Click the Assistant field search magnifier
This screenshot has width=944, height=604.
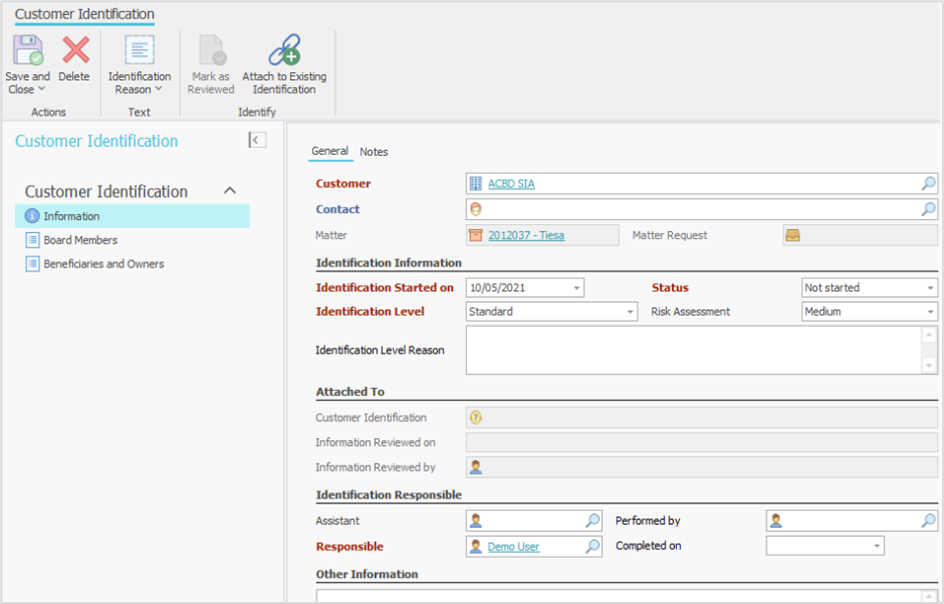(x=592, y=521)
